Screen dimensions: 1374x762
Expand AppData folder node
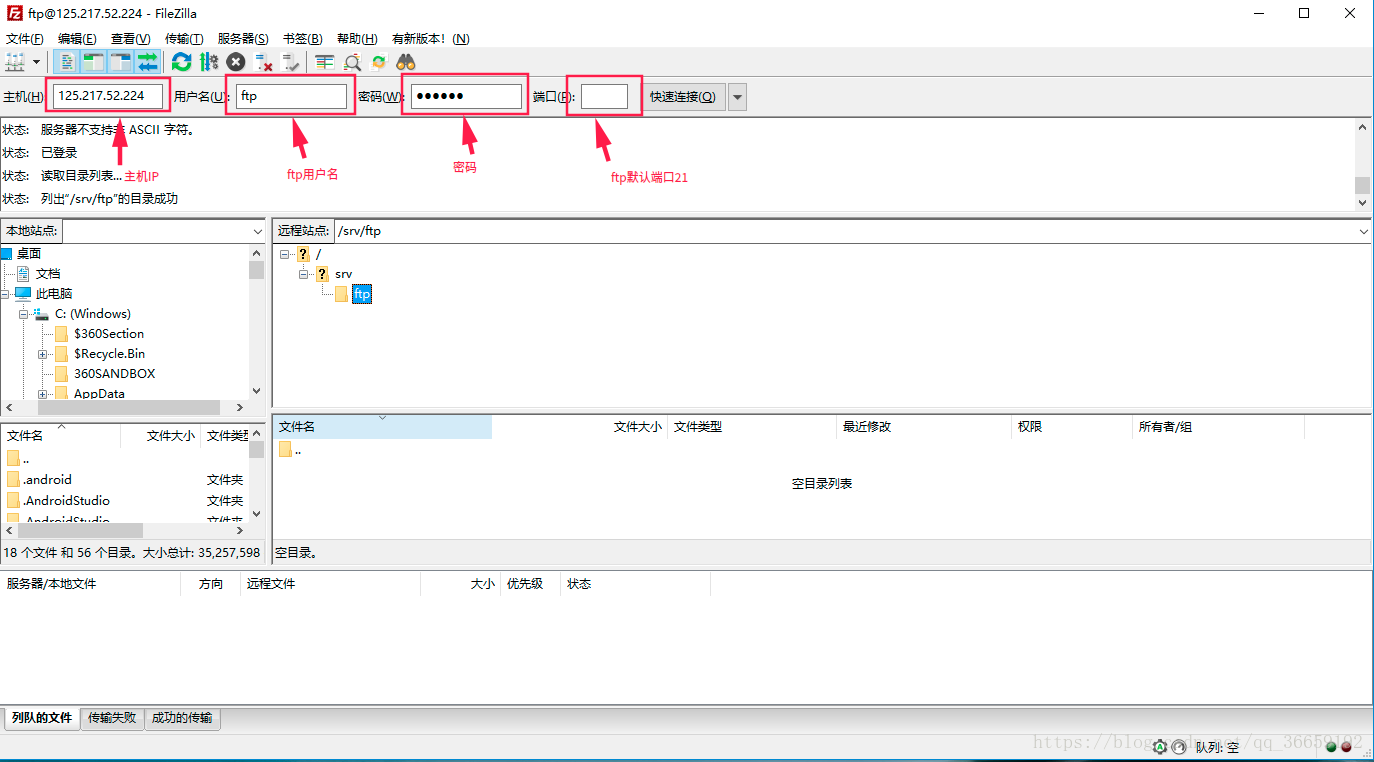click(43, 394)
